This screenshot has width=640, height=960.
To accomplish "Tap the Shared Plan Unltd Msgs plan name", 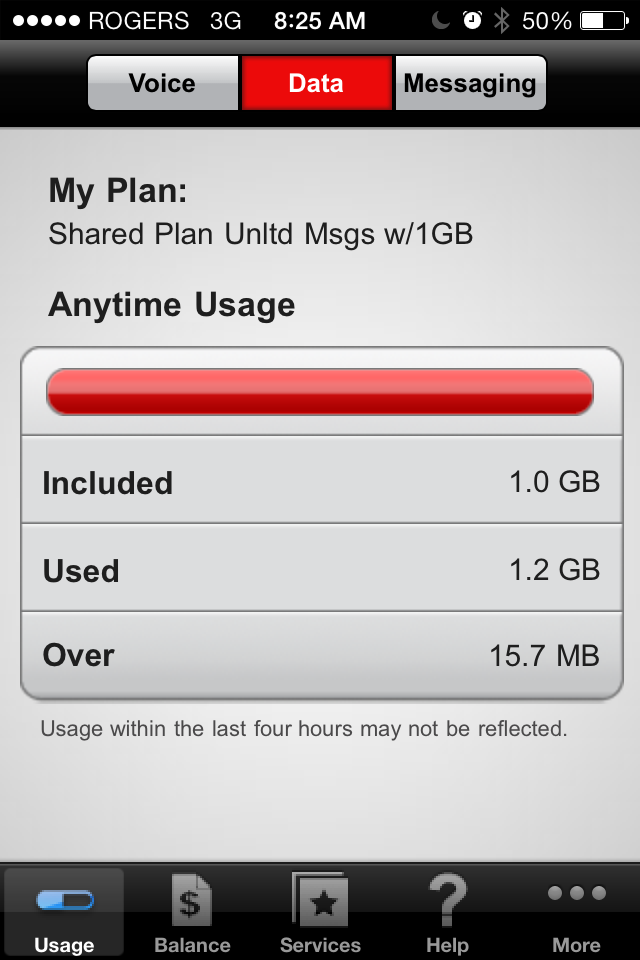I will (260, 234).
